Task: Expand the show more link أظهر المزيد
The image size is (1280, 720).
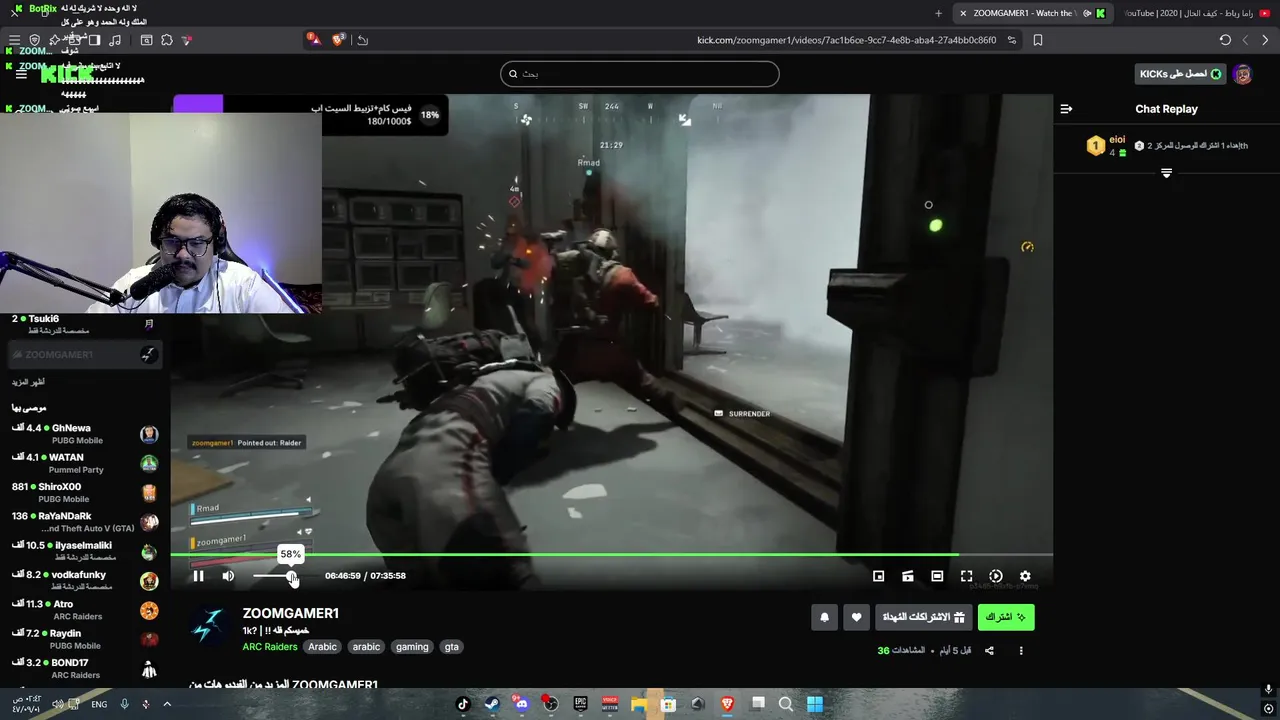Action: click(x=28, y=382)
